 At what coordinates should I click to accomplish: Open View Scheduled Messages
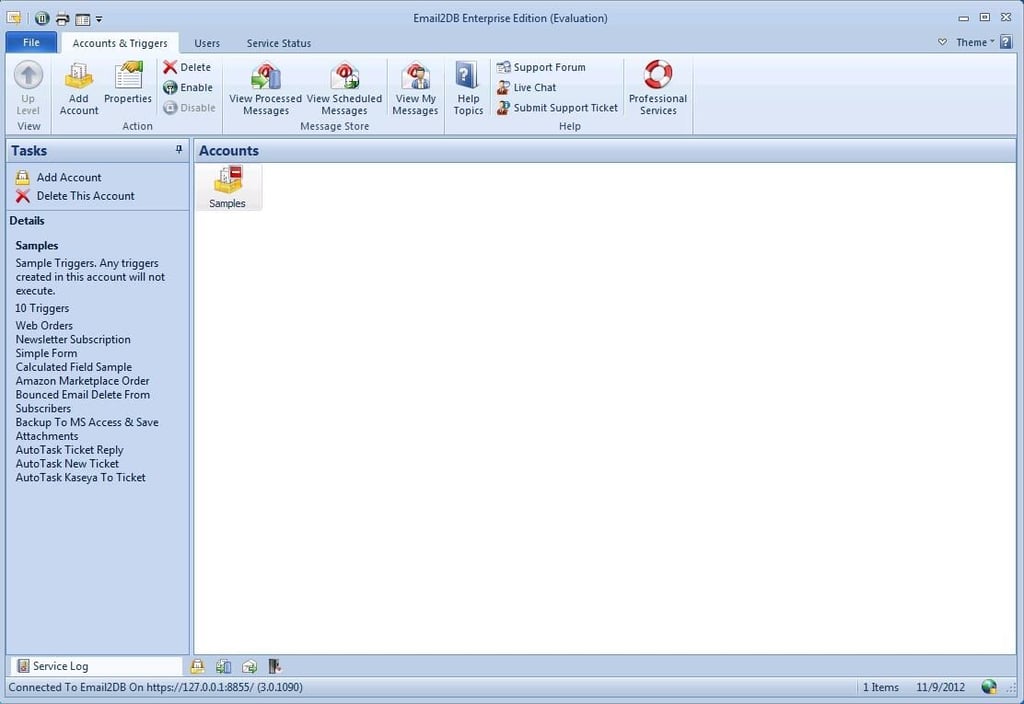(x=344, y=88)
